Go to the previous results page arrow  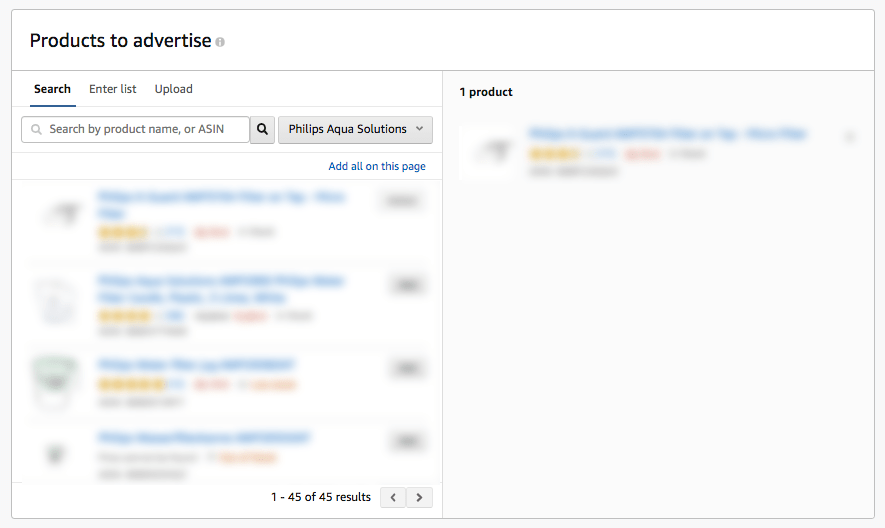point(393,498)
